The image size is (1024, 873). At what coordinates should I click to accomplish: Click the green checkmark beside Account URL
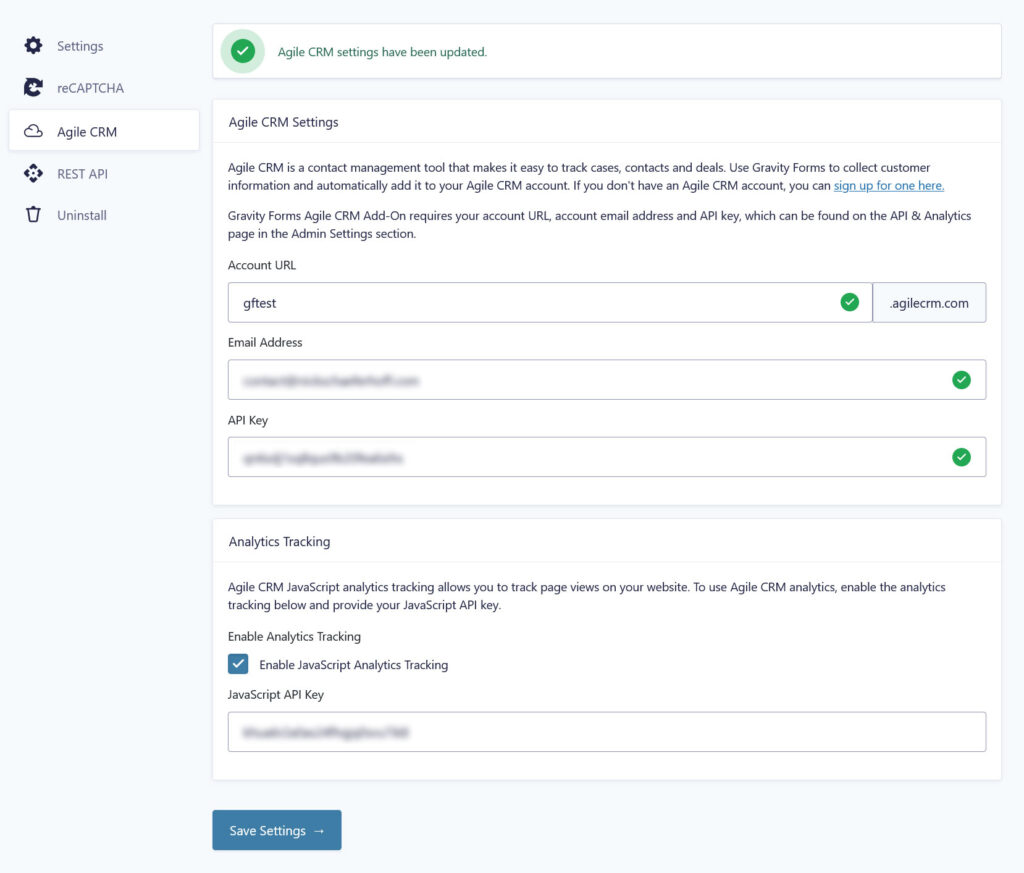[849, 301]
